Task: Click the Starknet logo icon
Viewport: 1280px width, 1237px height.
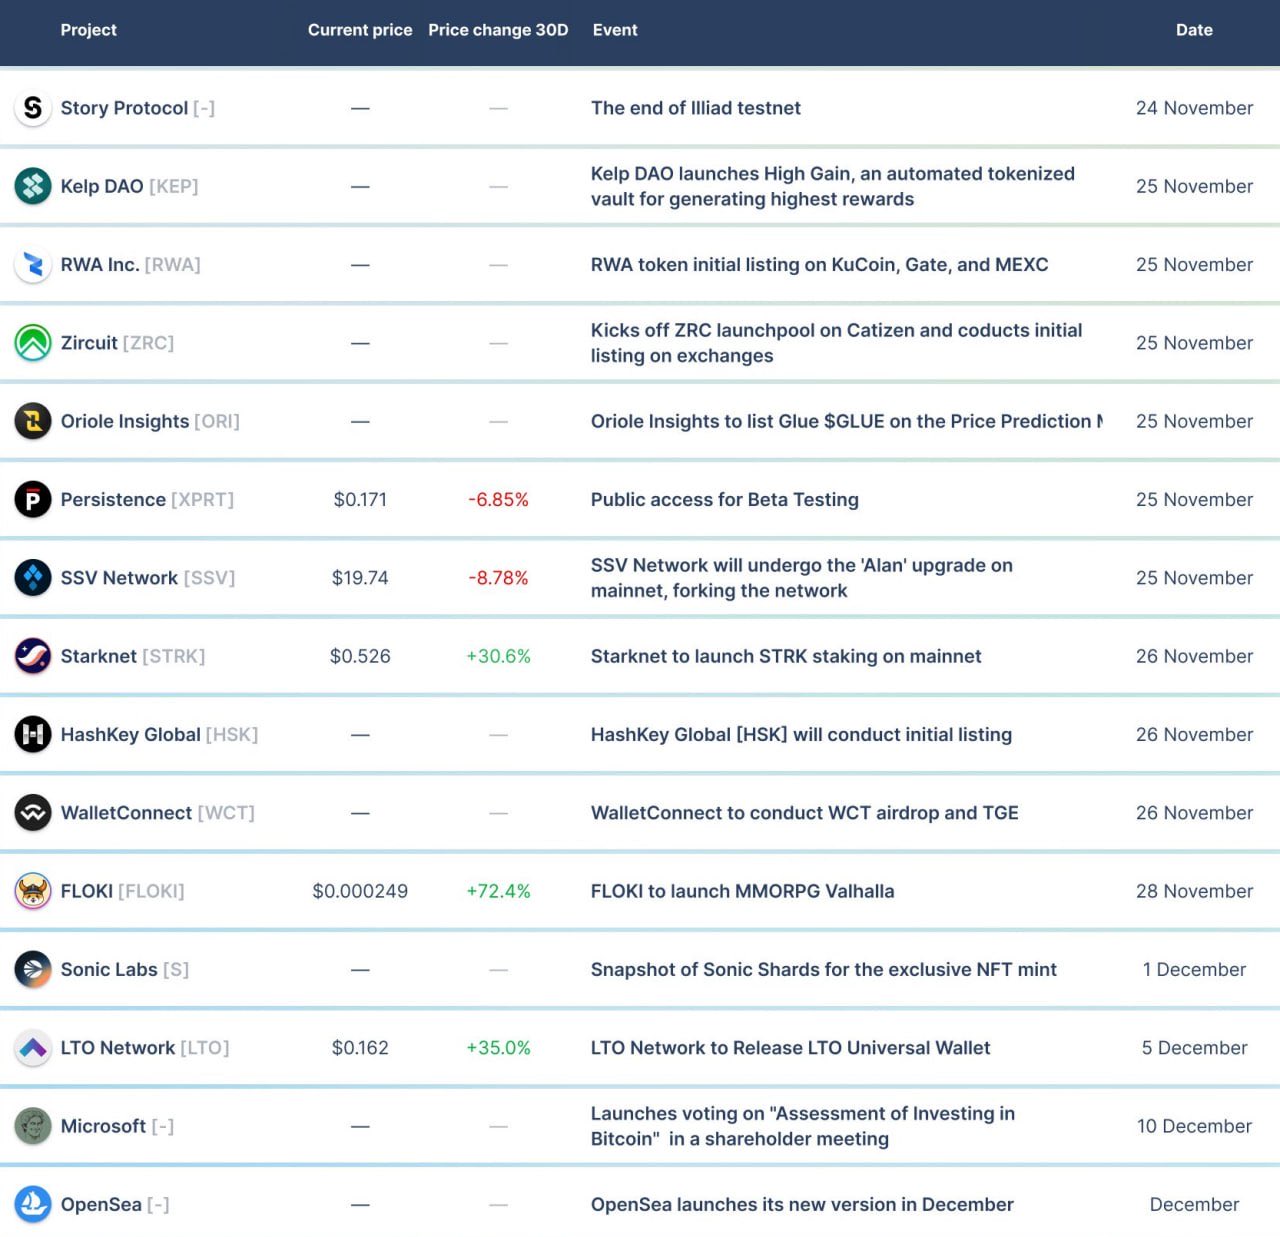Action: coord(33,656)
